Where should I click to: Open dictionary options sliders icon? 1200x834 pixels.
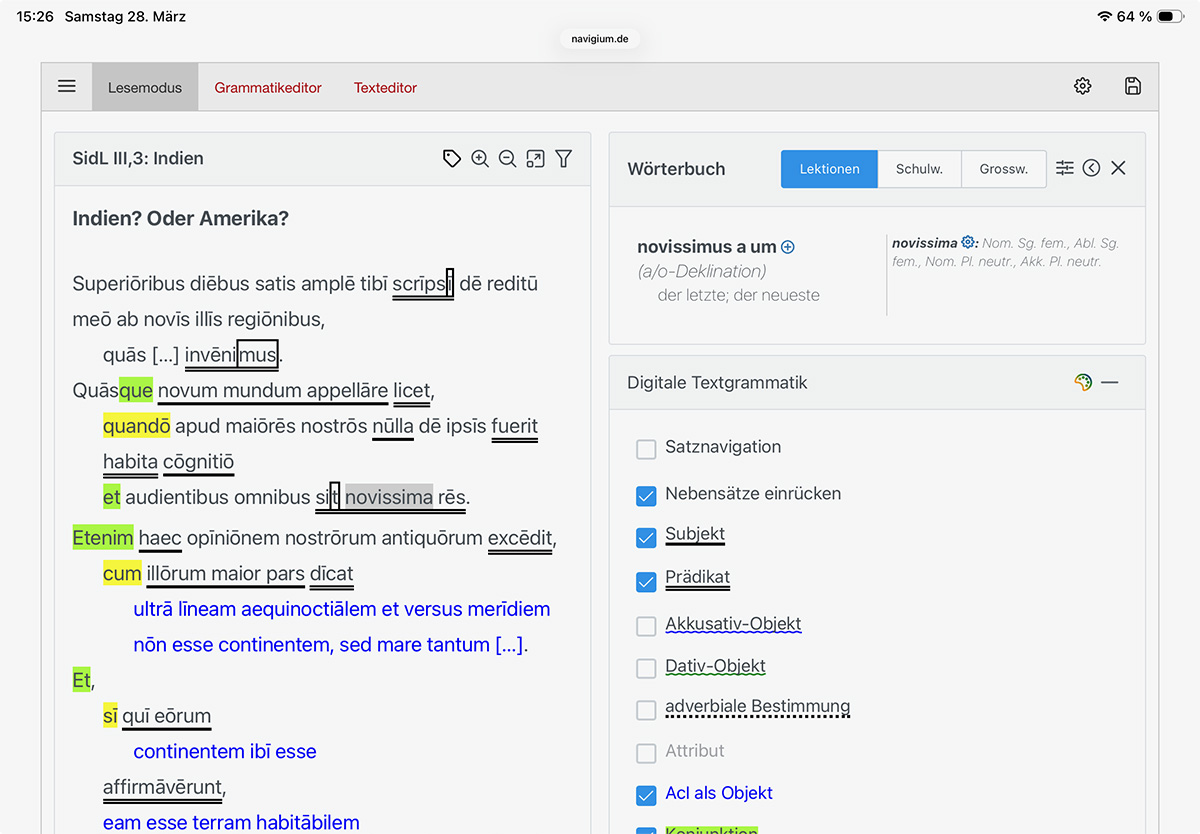[x=1064, y=168]
